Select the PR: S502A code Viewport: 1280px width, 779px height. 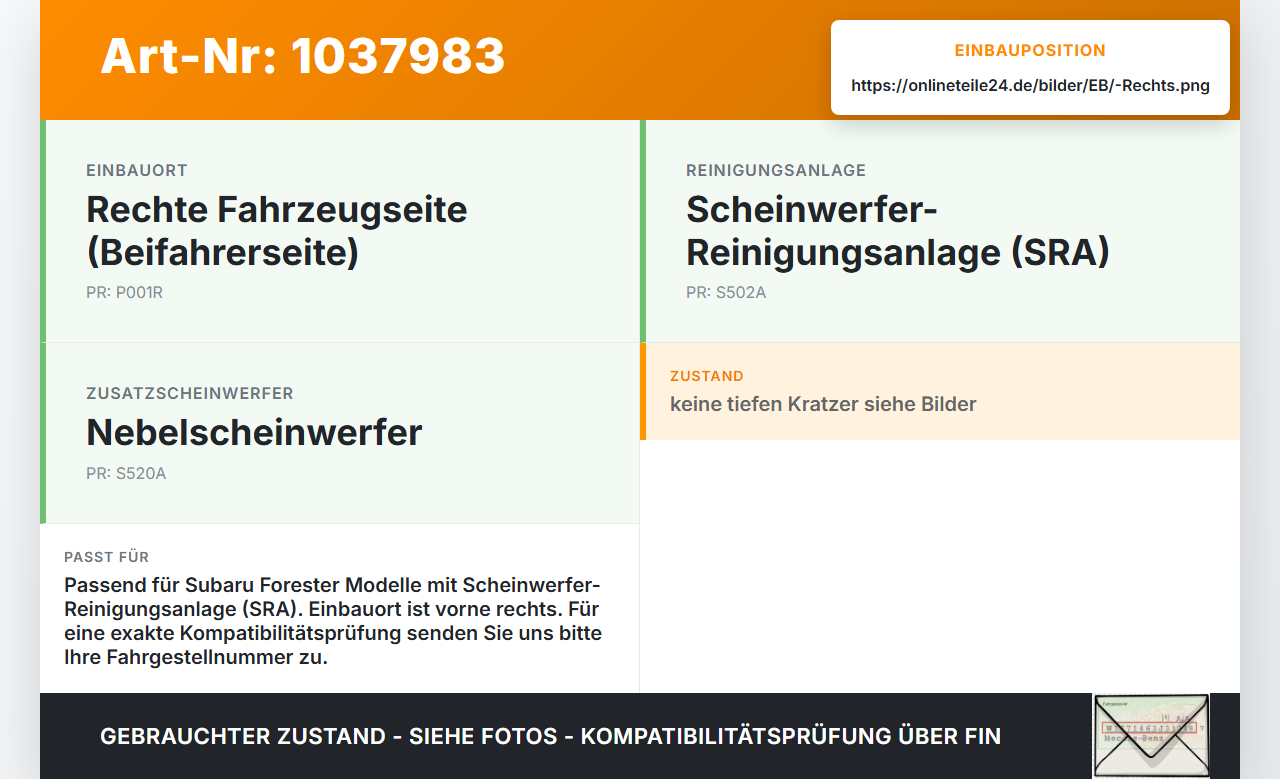point(726,293)
